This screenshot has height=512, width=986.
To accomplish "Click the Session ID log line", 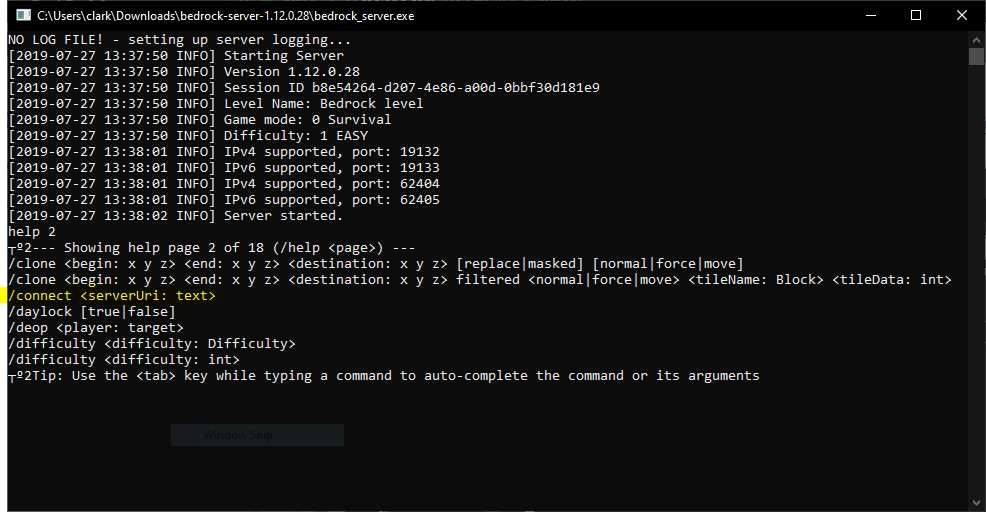I will 304,88.
